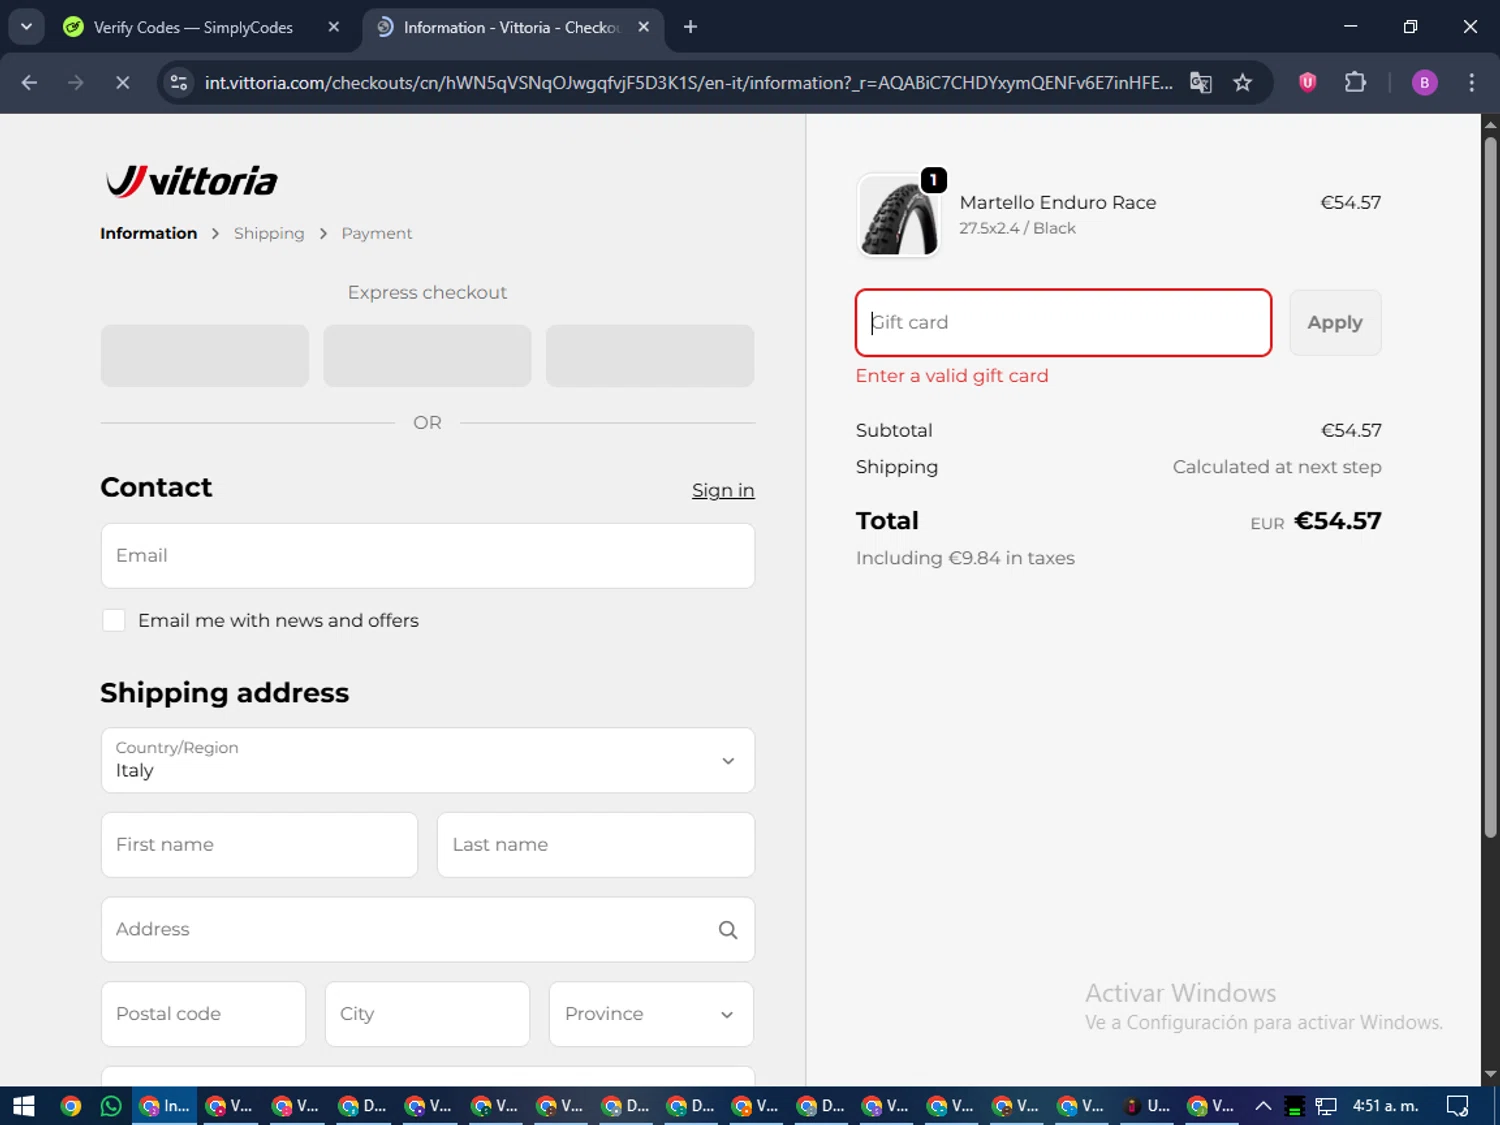Show hidden system tray icons chevron
Viewport: 1500px width, 1125px height.
pyautogui.click(x=1263, y=1106)
